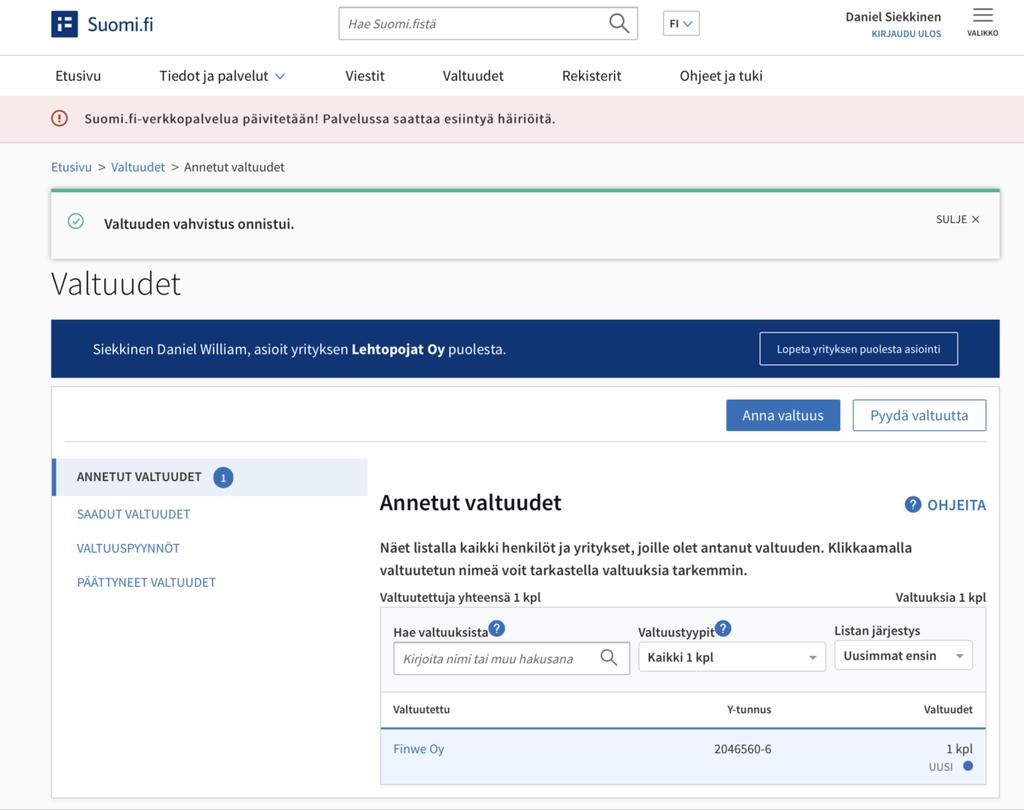
Task: Click the Valtuutettu column header
Action: click(x=421, y=709)
